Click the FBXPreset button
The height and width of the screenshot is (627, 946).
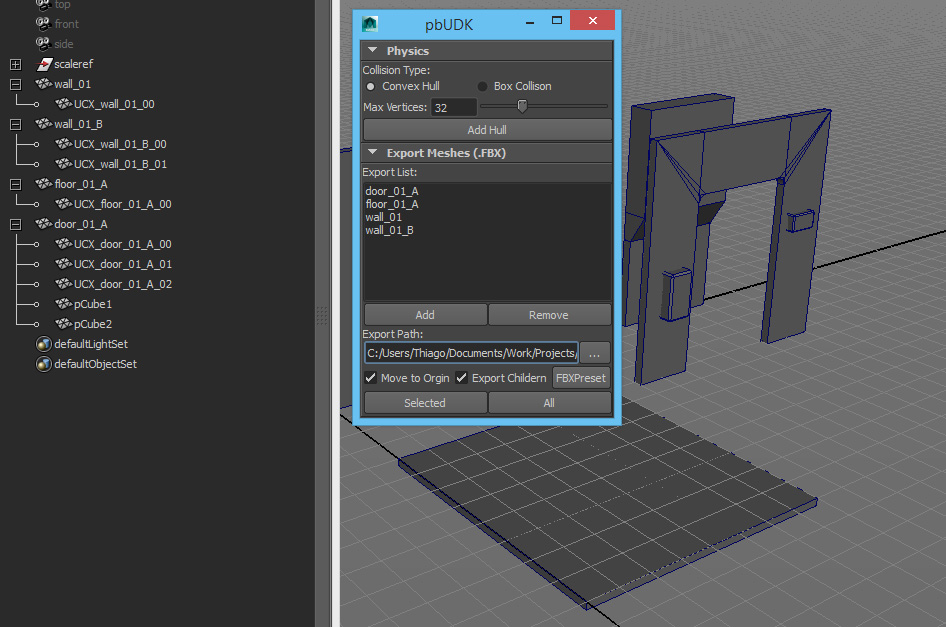pyautogui.click(x=580, y=378)
